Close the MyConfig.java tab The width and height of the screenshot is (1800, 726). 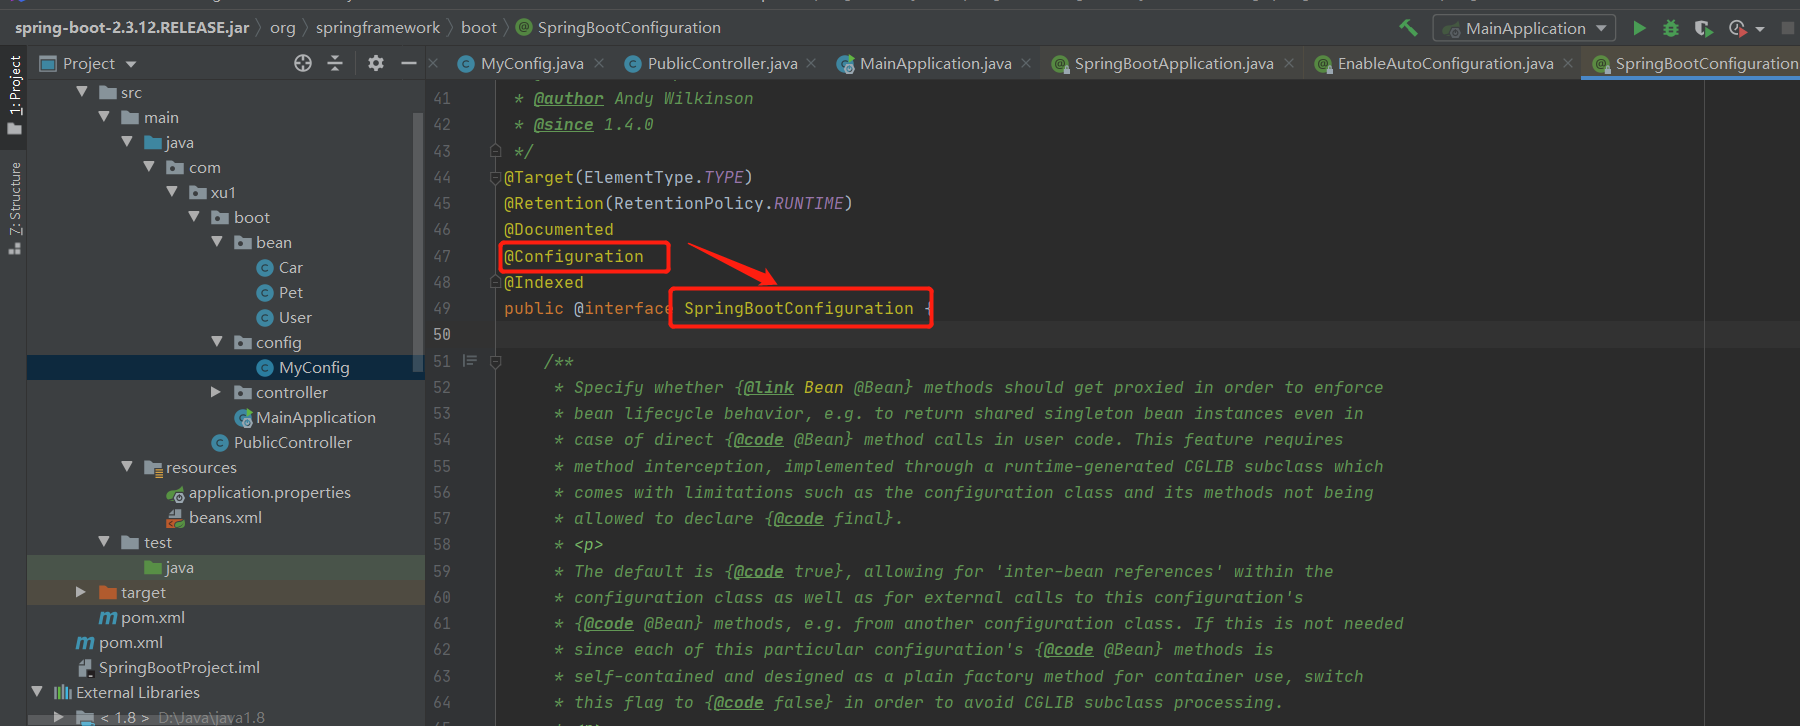coord(599,63)
